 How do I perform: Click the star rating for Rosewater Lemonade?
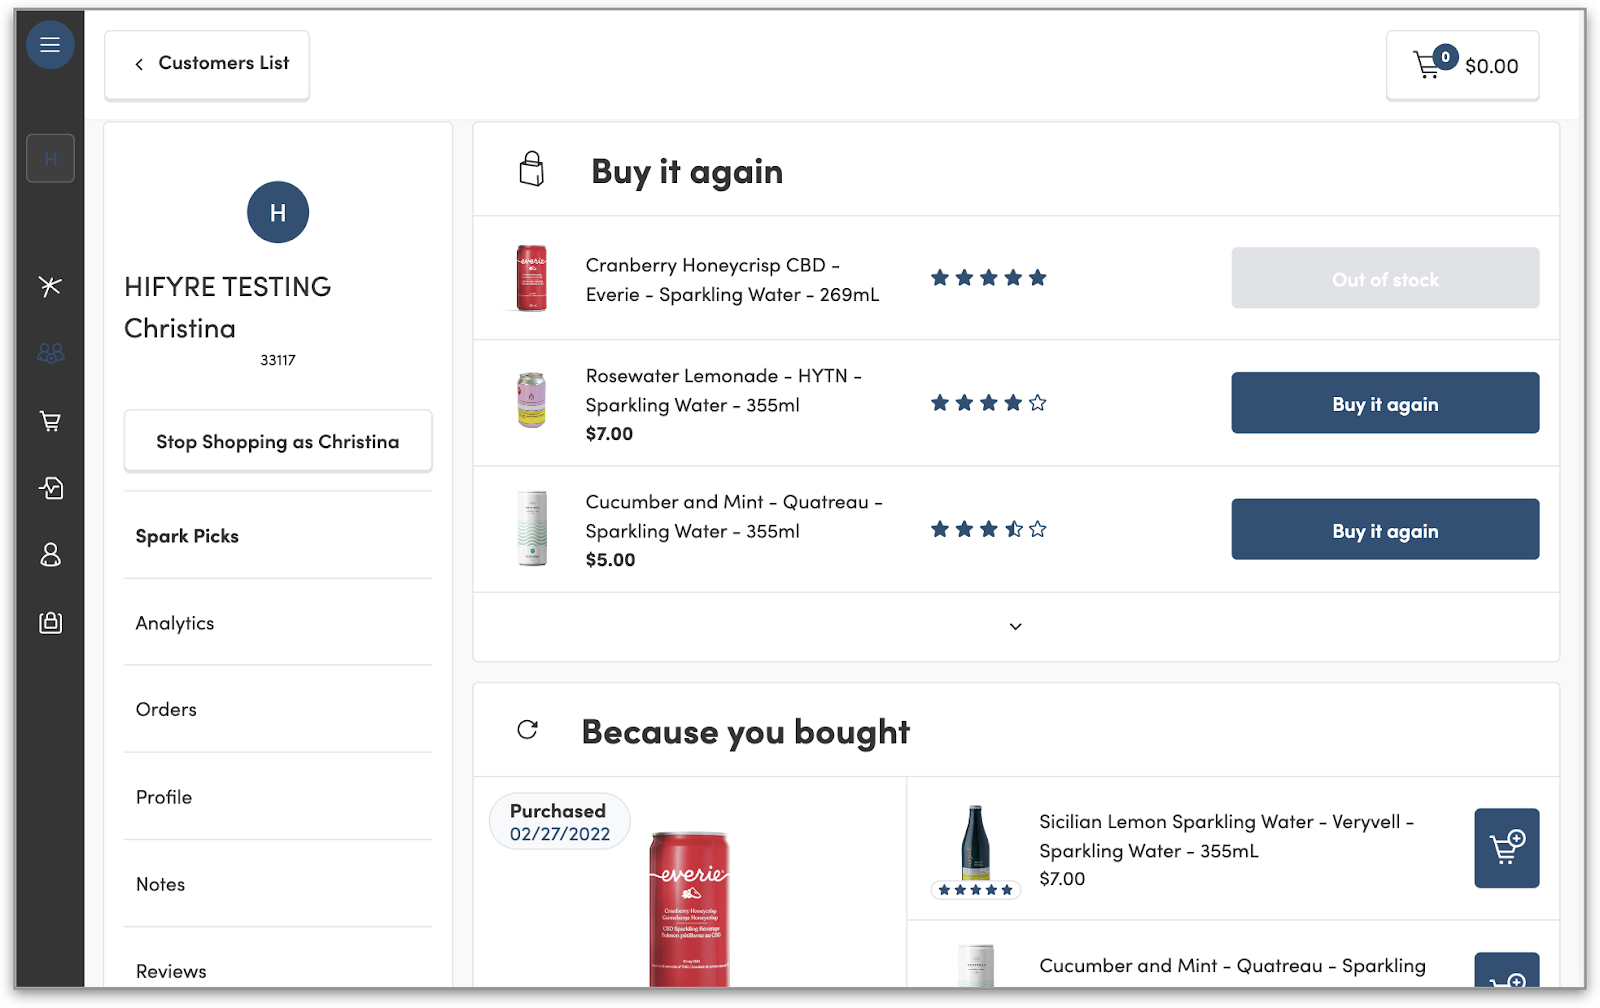[988, 403]
